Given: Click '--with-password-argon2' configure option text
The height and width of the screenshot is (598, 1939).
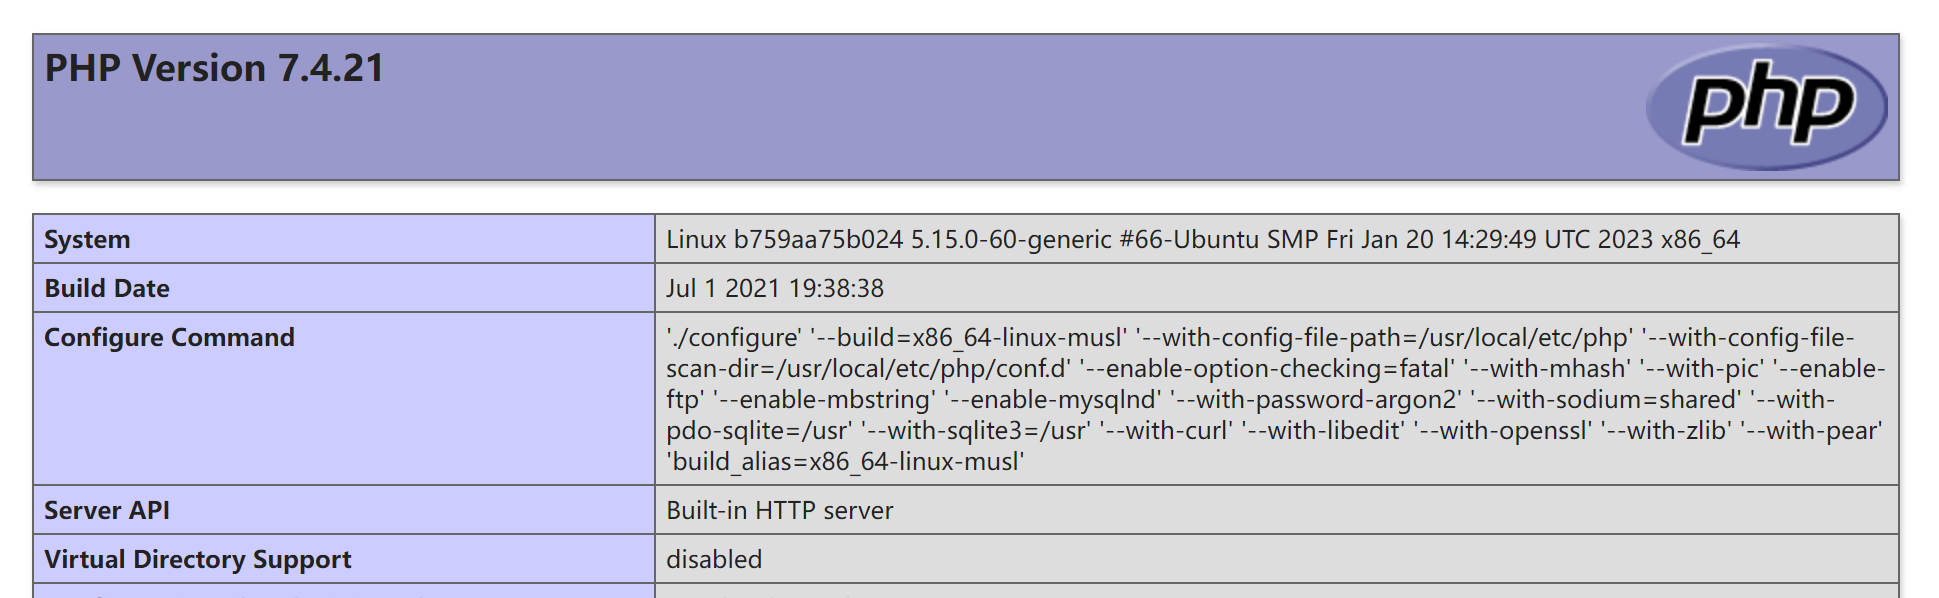Looking at the screenshot, I should click(x=1315, y=399).
